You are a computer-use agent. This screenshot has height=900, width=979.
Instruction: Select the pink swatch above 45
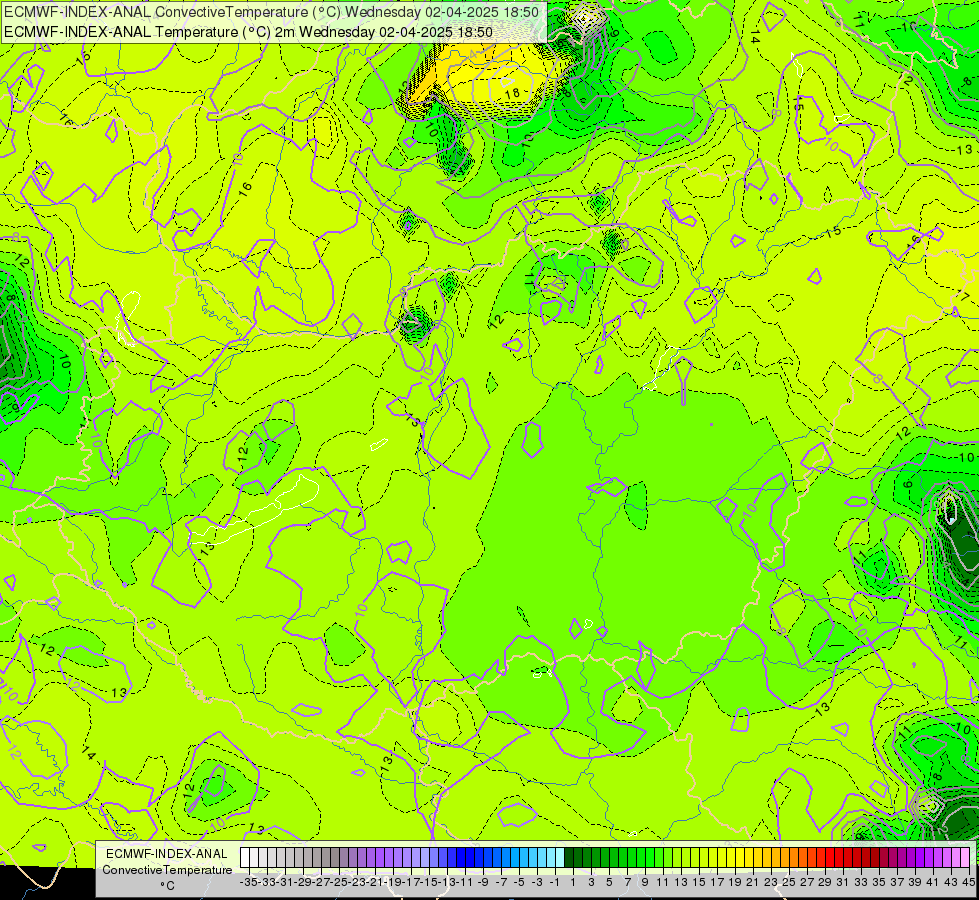click(x=965, y=857)
